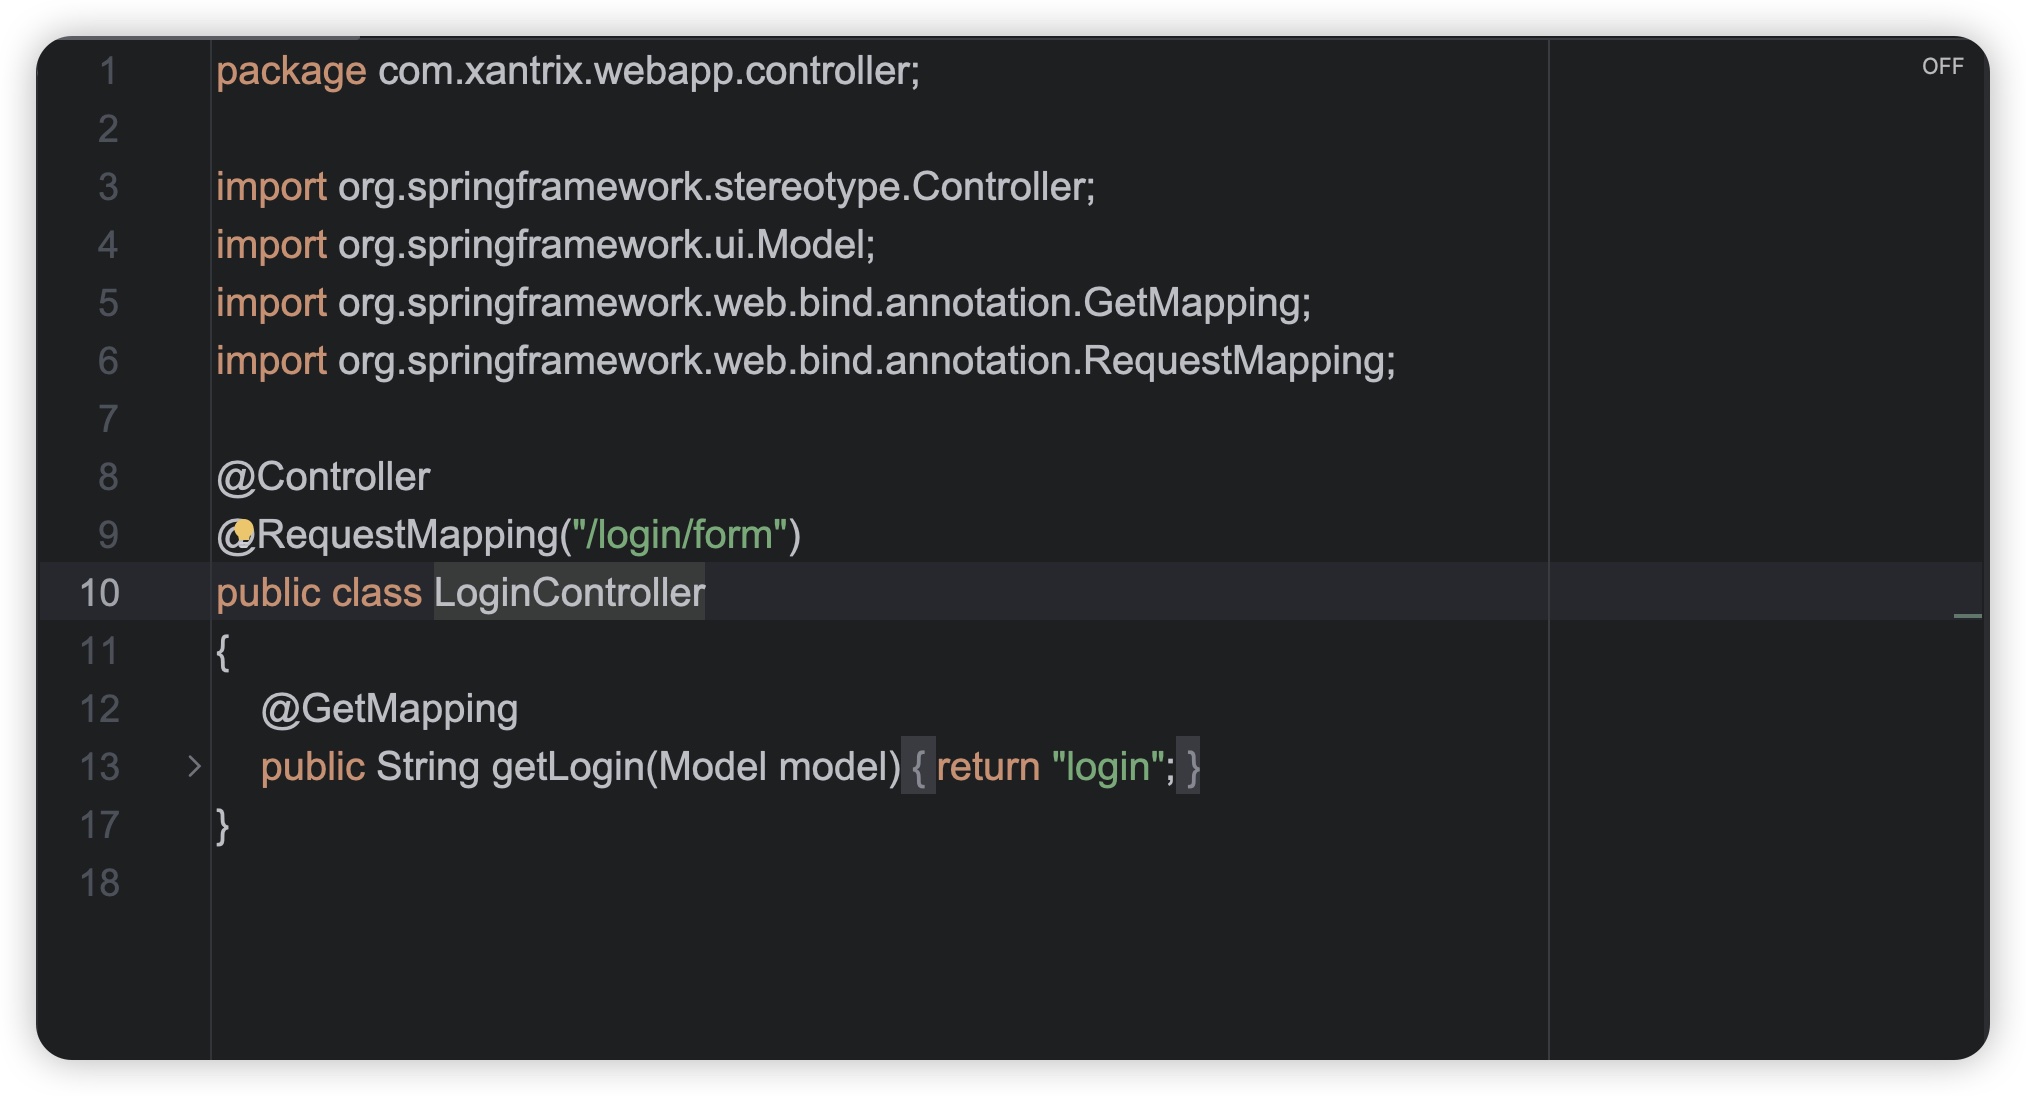Click the package keyword on line 1

click(x=291, y=71)
